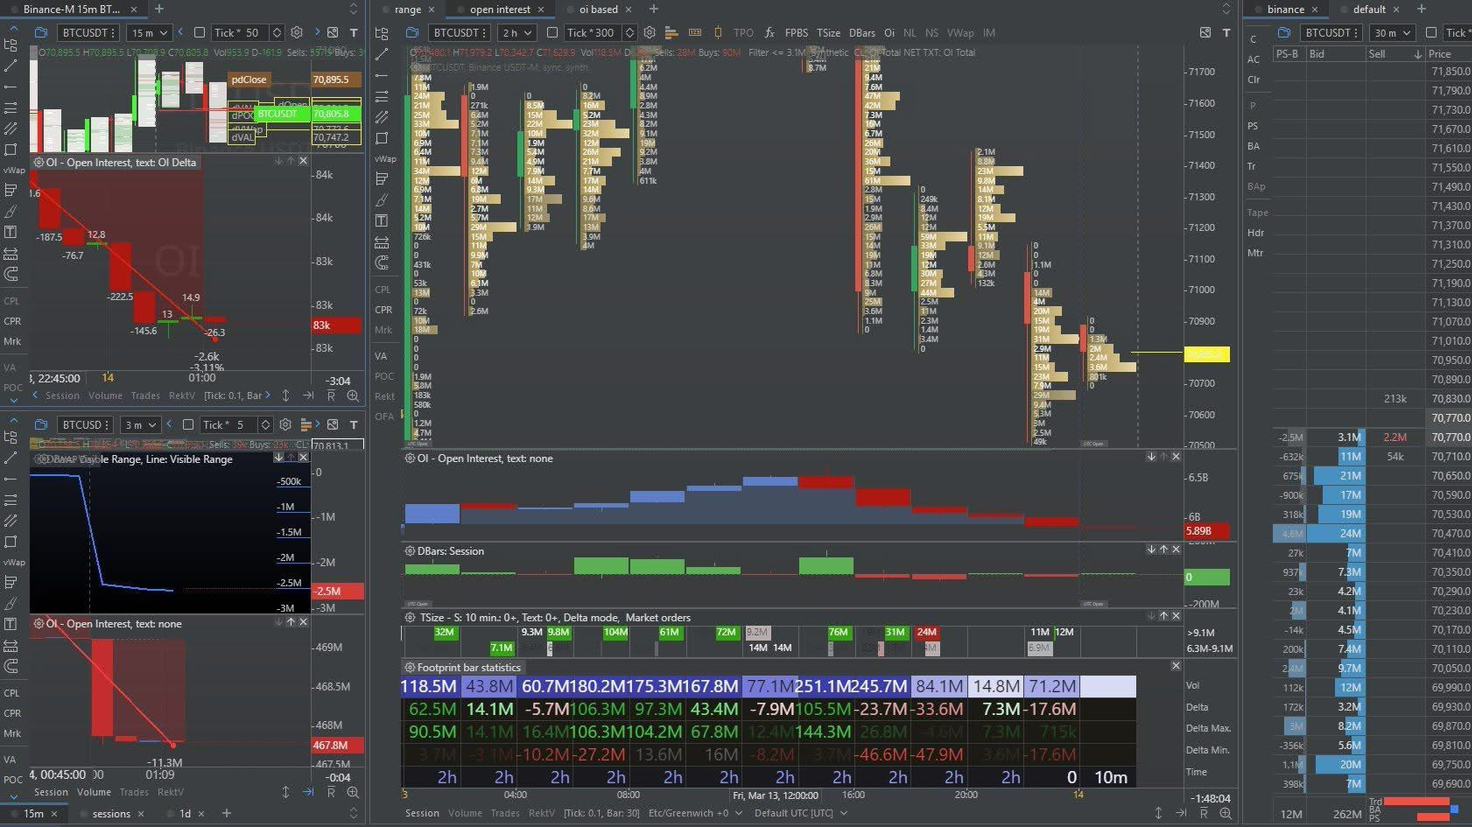Image resolution: width=1472 pixels, height=827 pixels.
Task: Toggle checkbox beside Tick * 50 field
Action: 200,33
